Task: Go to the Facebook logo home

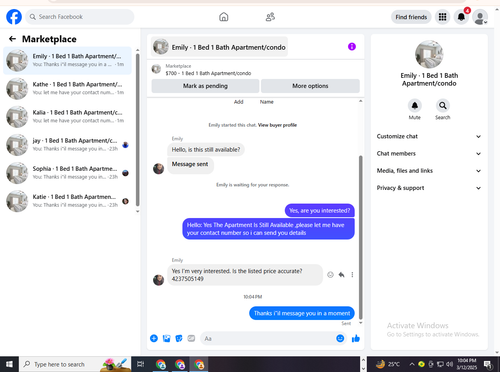Action: pos(14,17)
